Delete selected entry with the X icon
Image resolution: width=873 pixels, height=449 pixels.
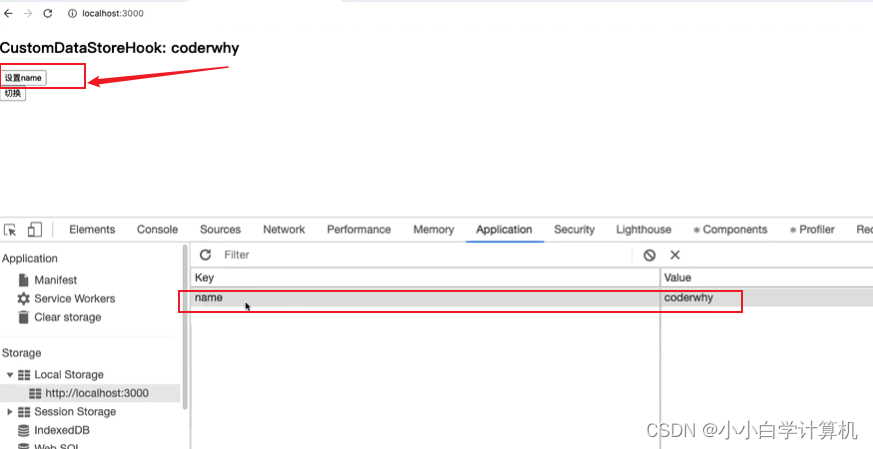pos(675,255)
